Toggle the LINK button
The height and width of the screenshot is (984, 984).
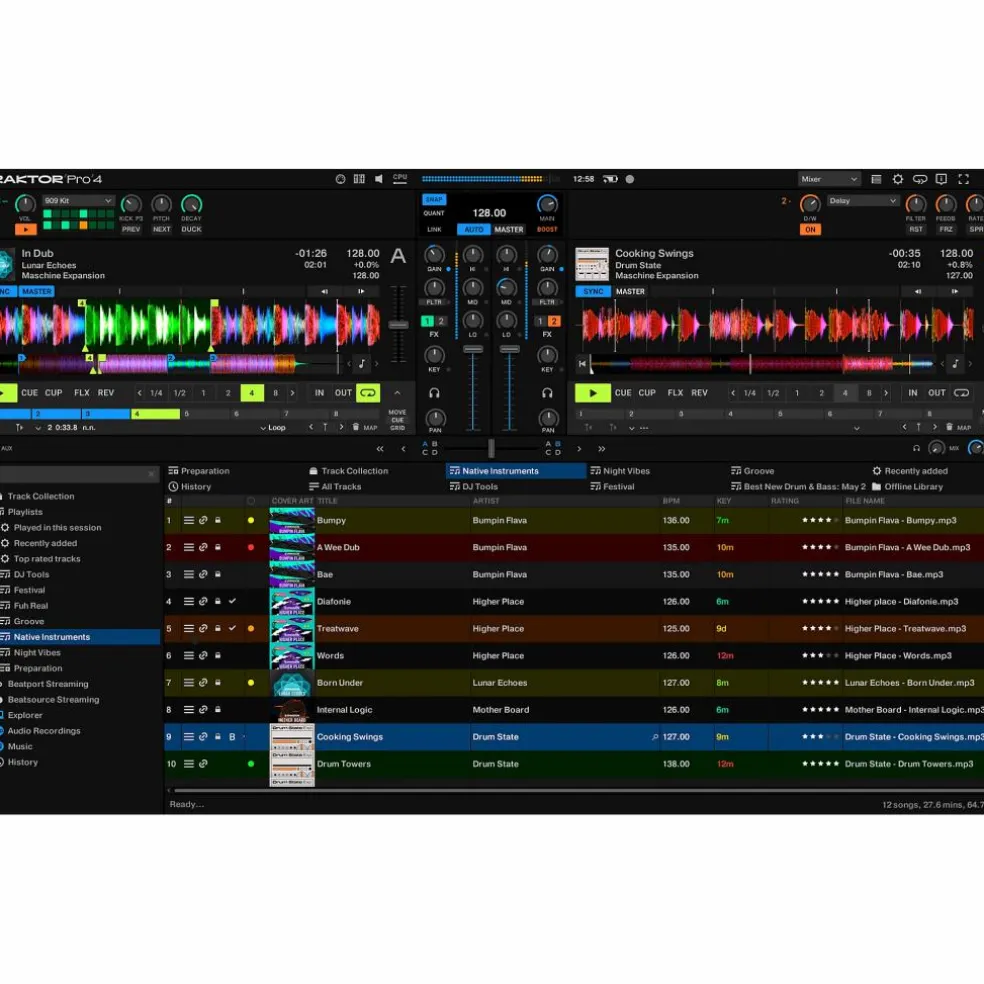pyautogui.click(x=434, y=230)
